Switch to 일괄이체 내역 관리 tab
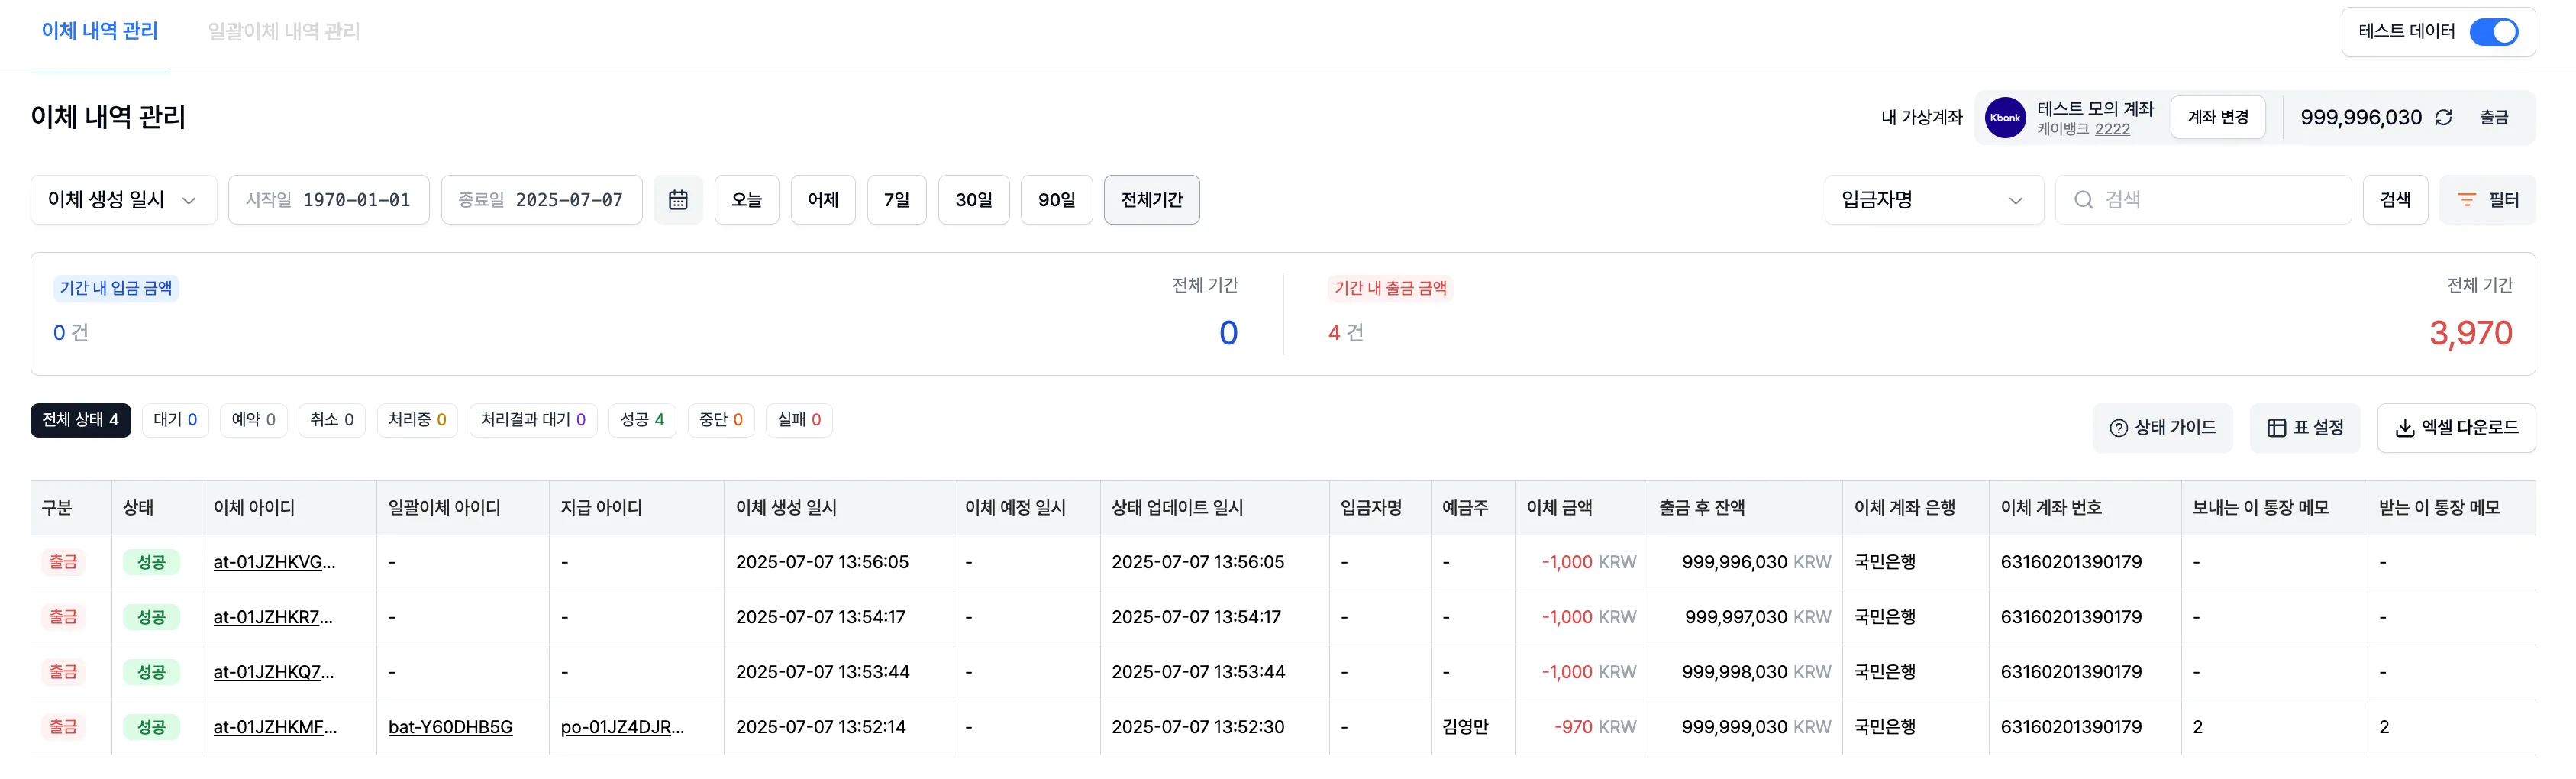2576x779 pixels. tap(283, 32)
